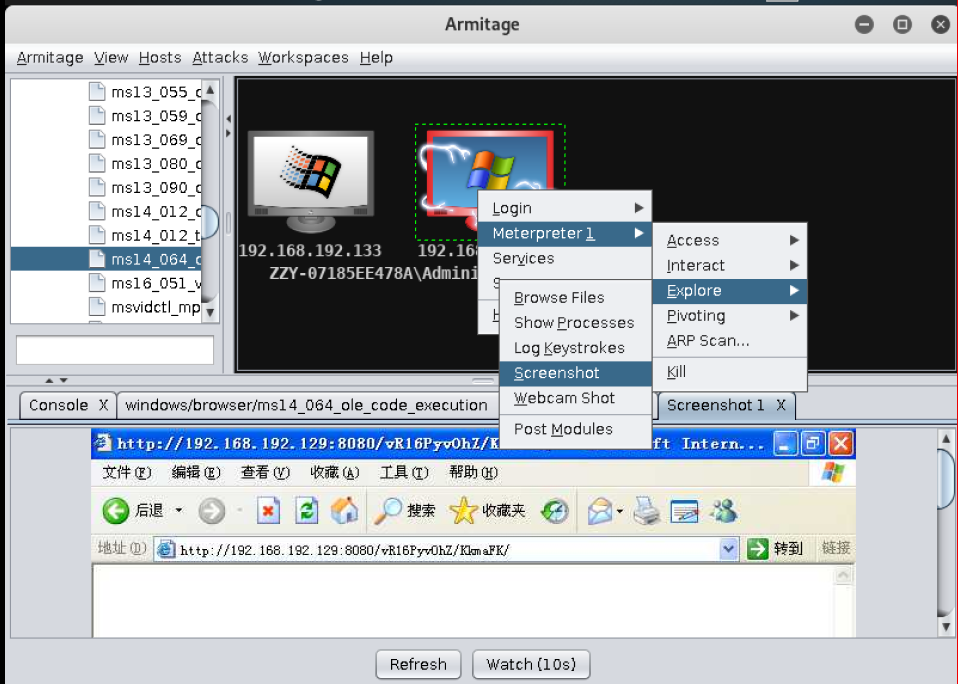
Task: Click the IE messenger people icon
Action: [724, 511]
